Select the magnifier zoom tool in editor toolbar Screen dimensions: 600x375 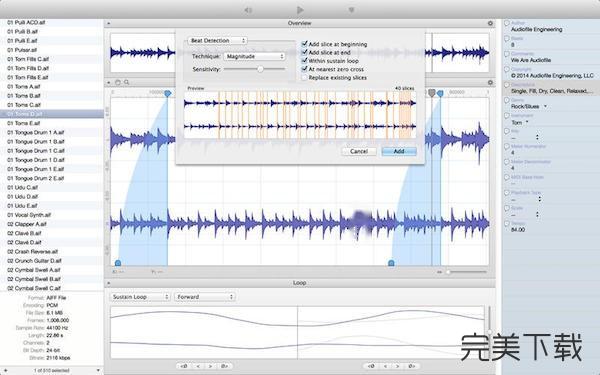126,82
